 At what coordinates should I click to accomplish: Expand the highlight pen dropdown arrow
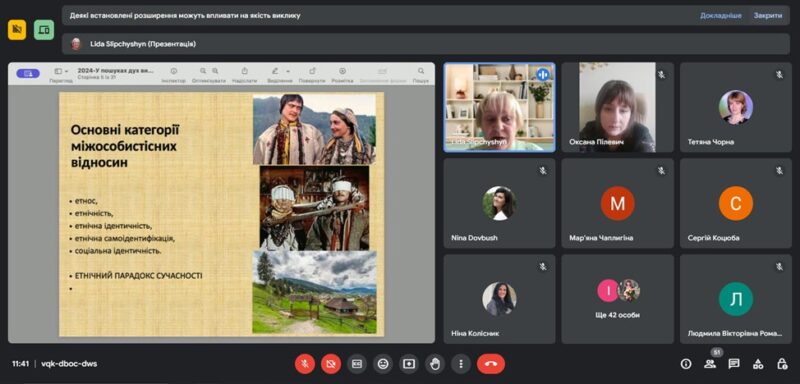point(288,71)
